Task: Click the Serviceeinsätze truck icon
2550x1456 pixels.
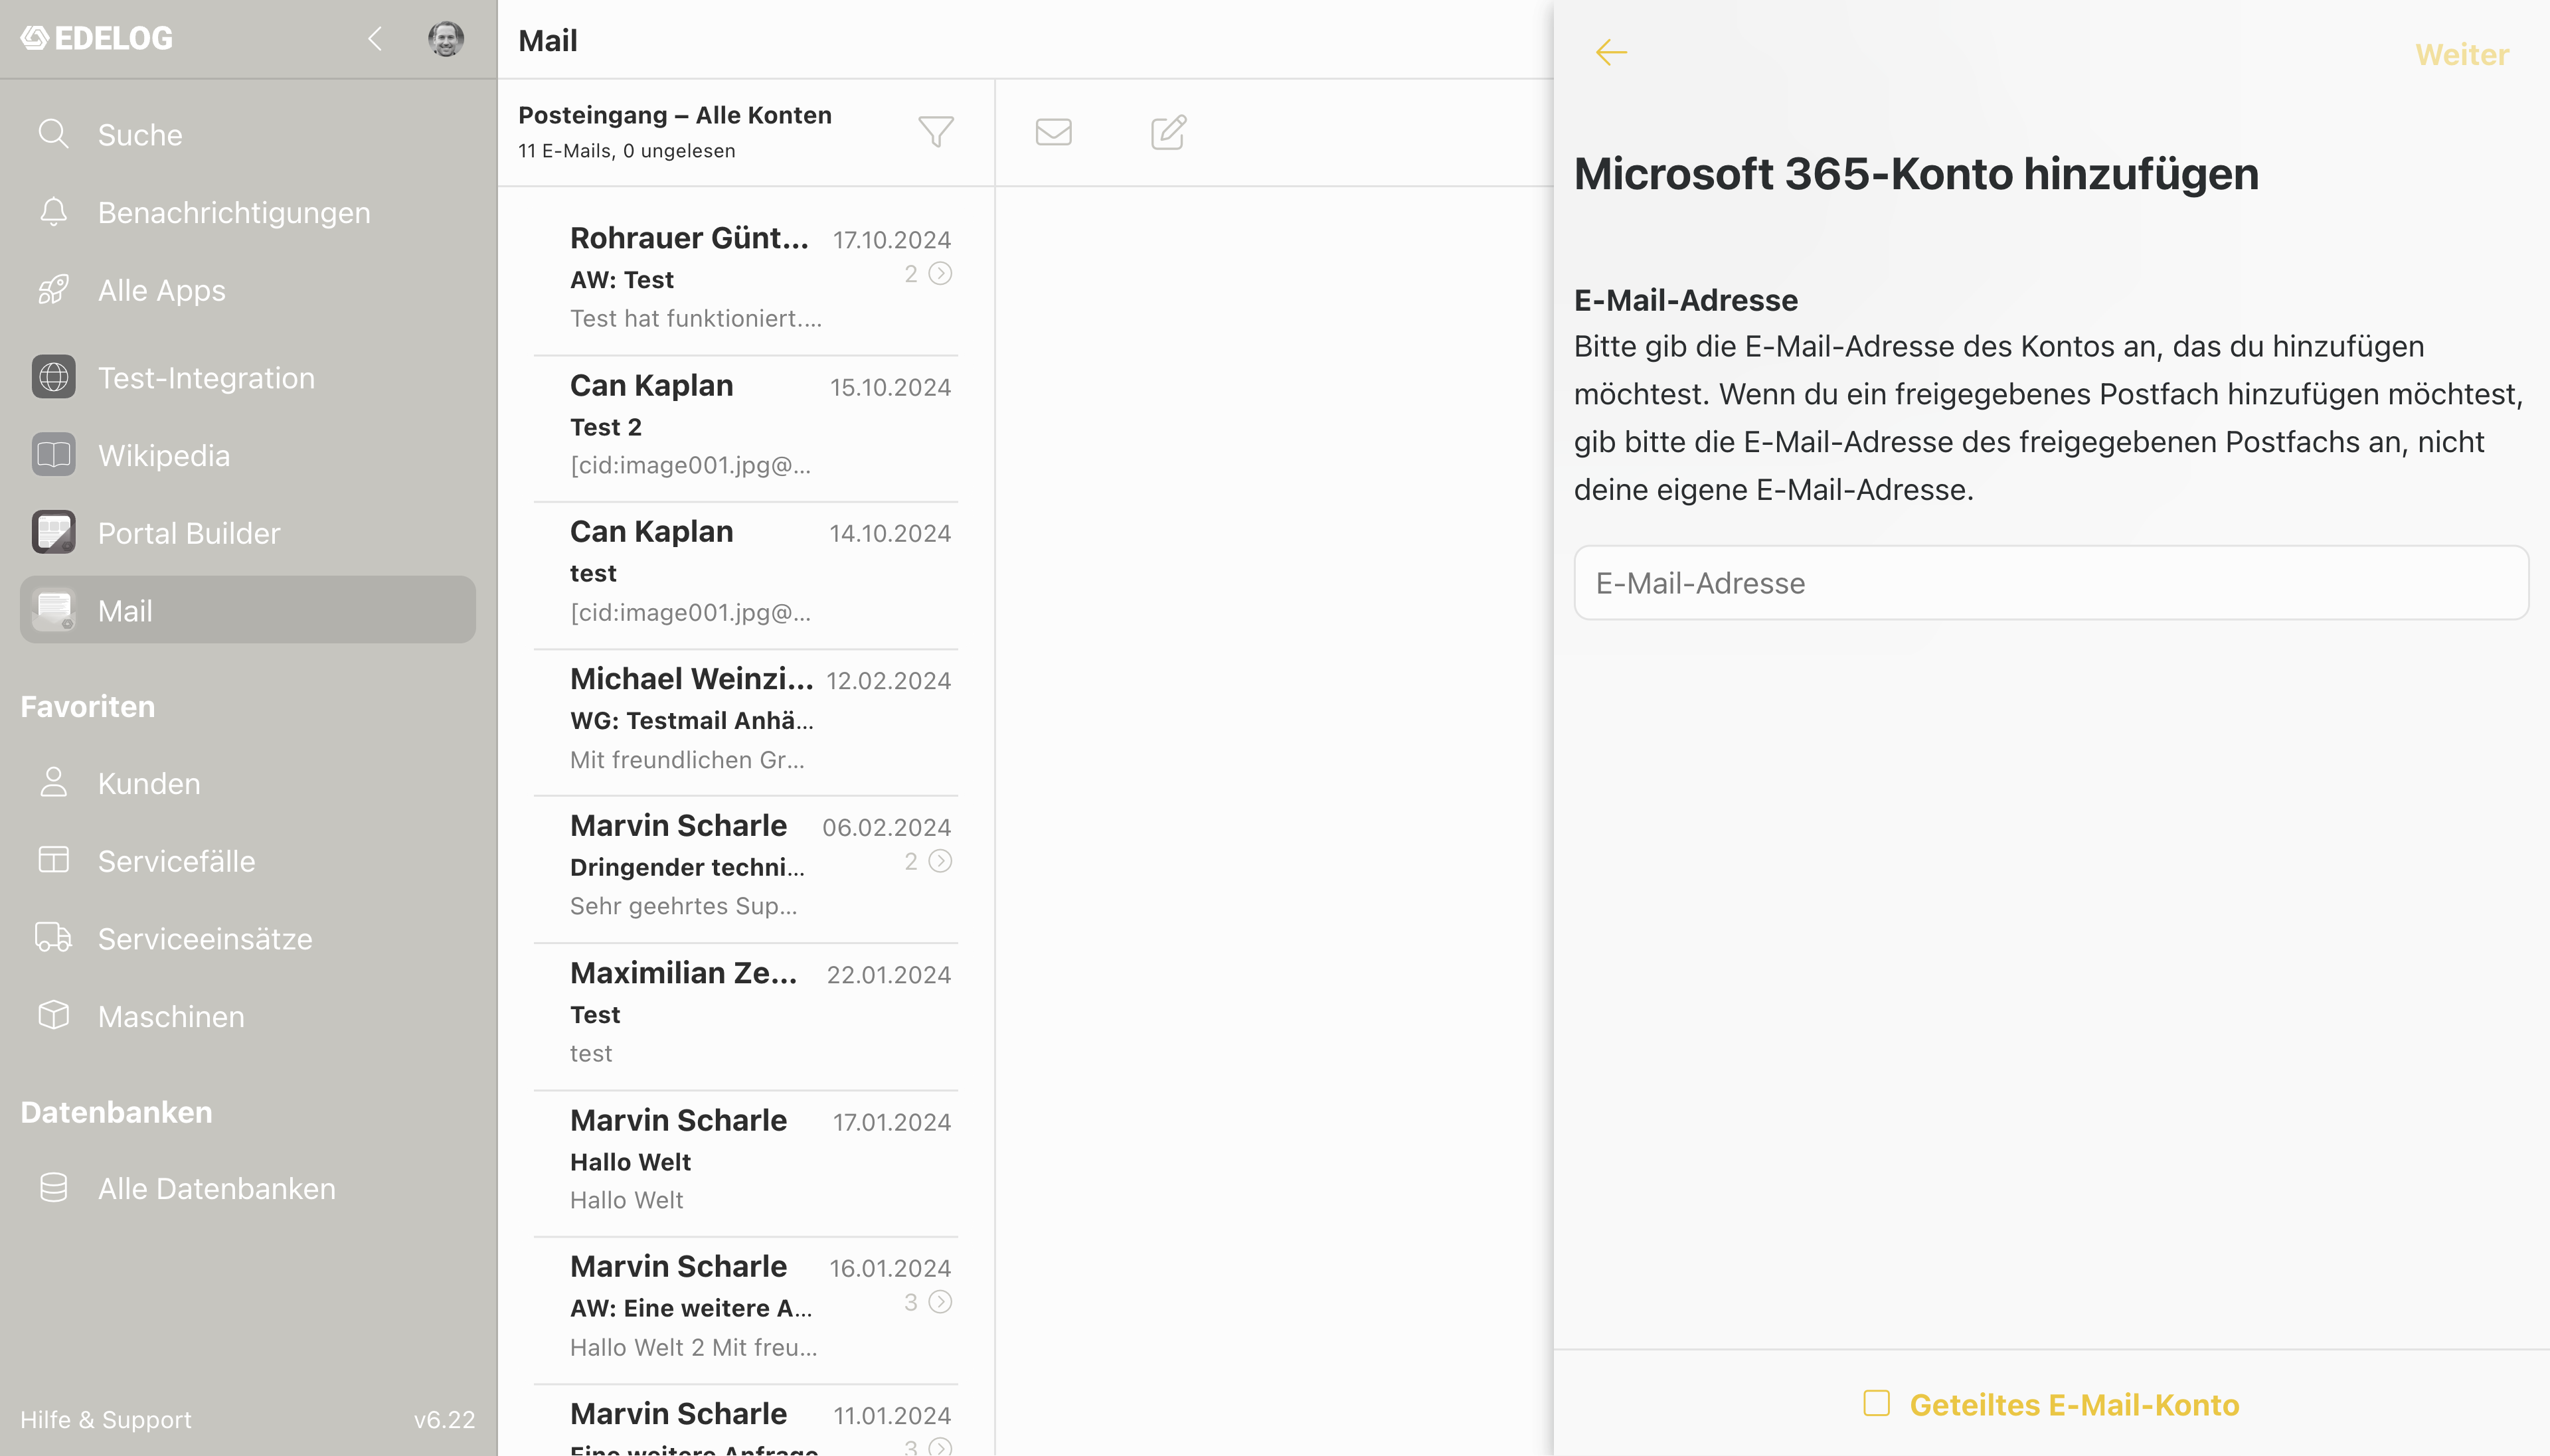Action: point(53,937)
